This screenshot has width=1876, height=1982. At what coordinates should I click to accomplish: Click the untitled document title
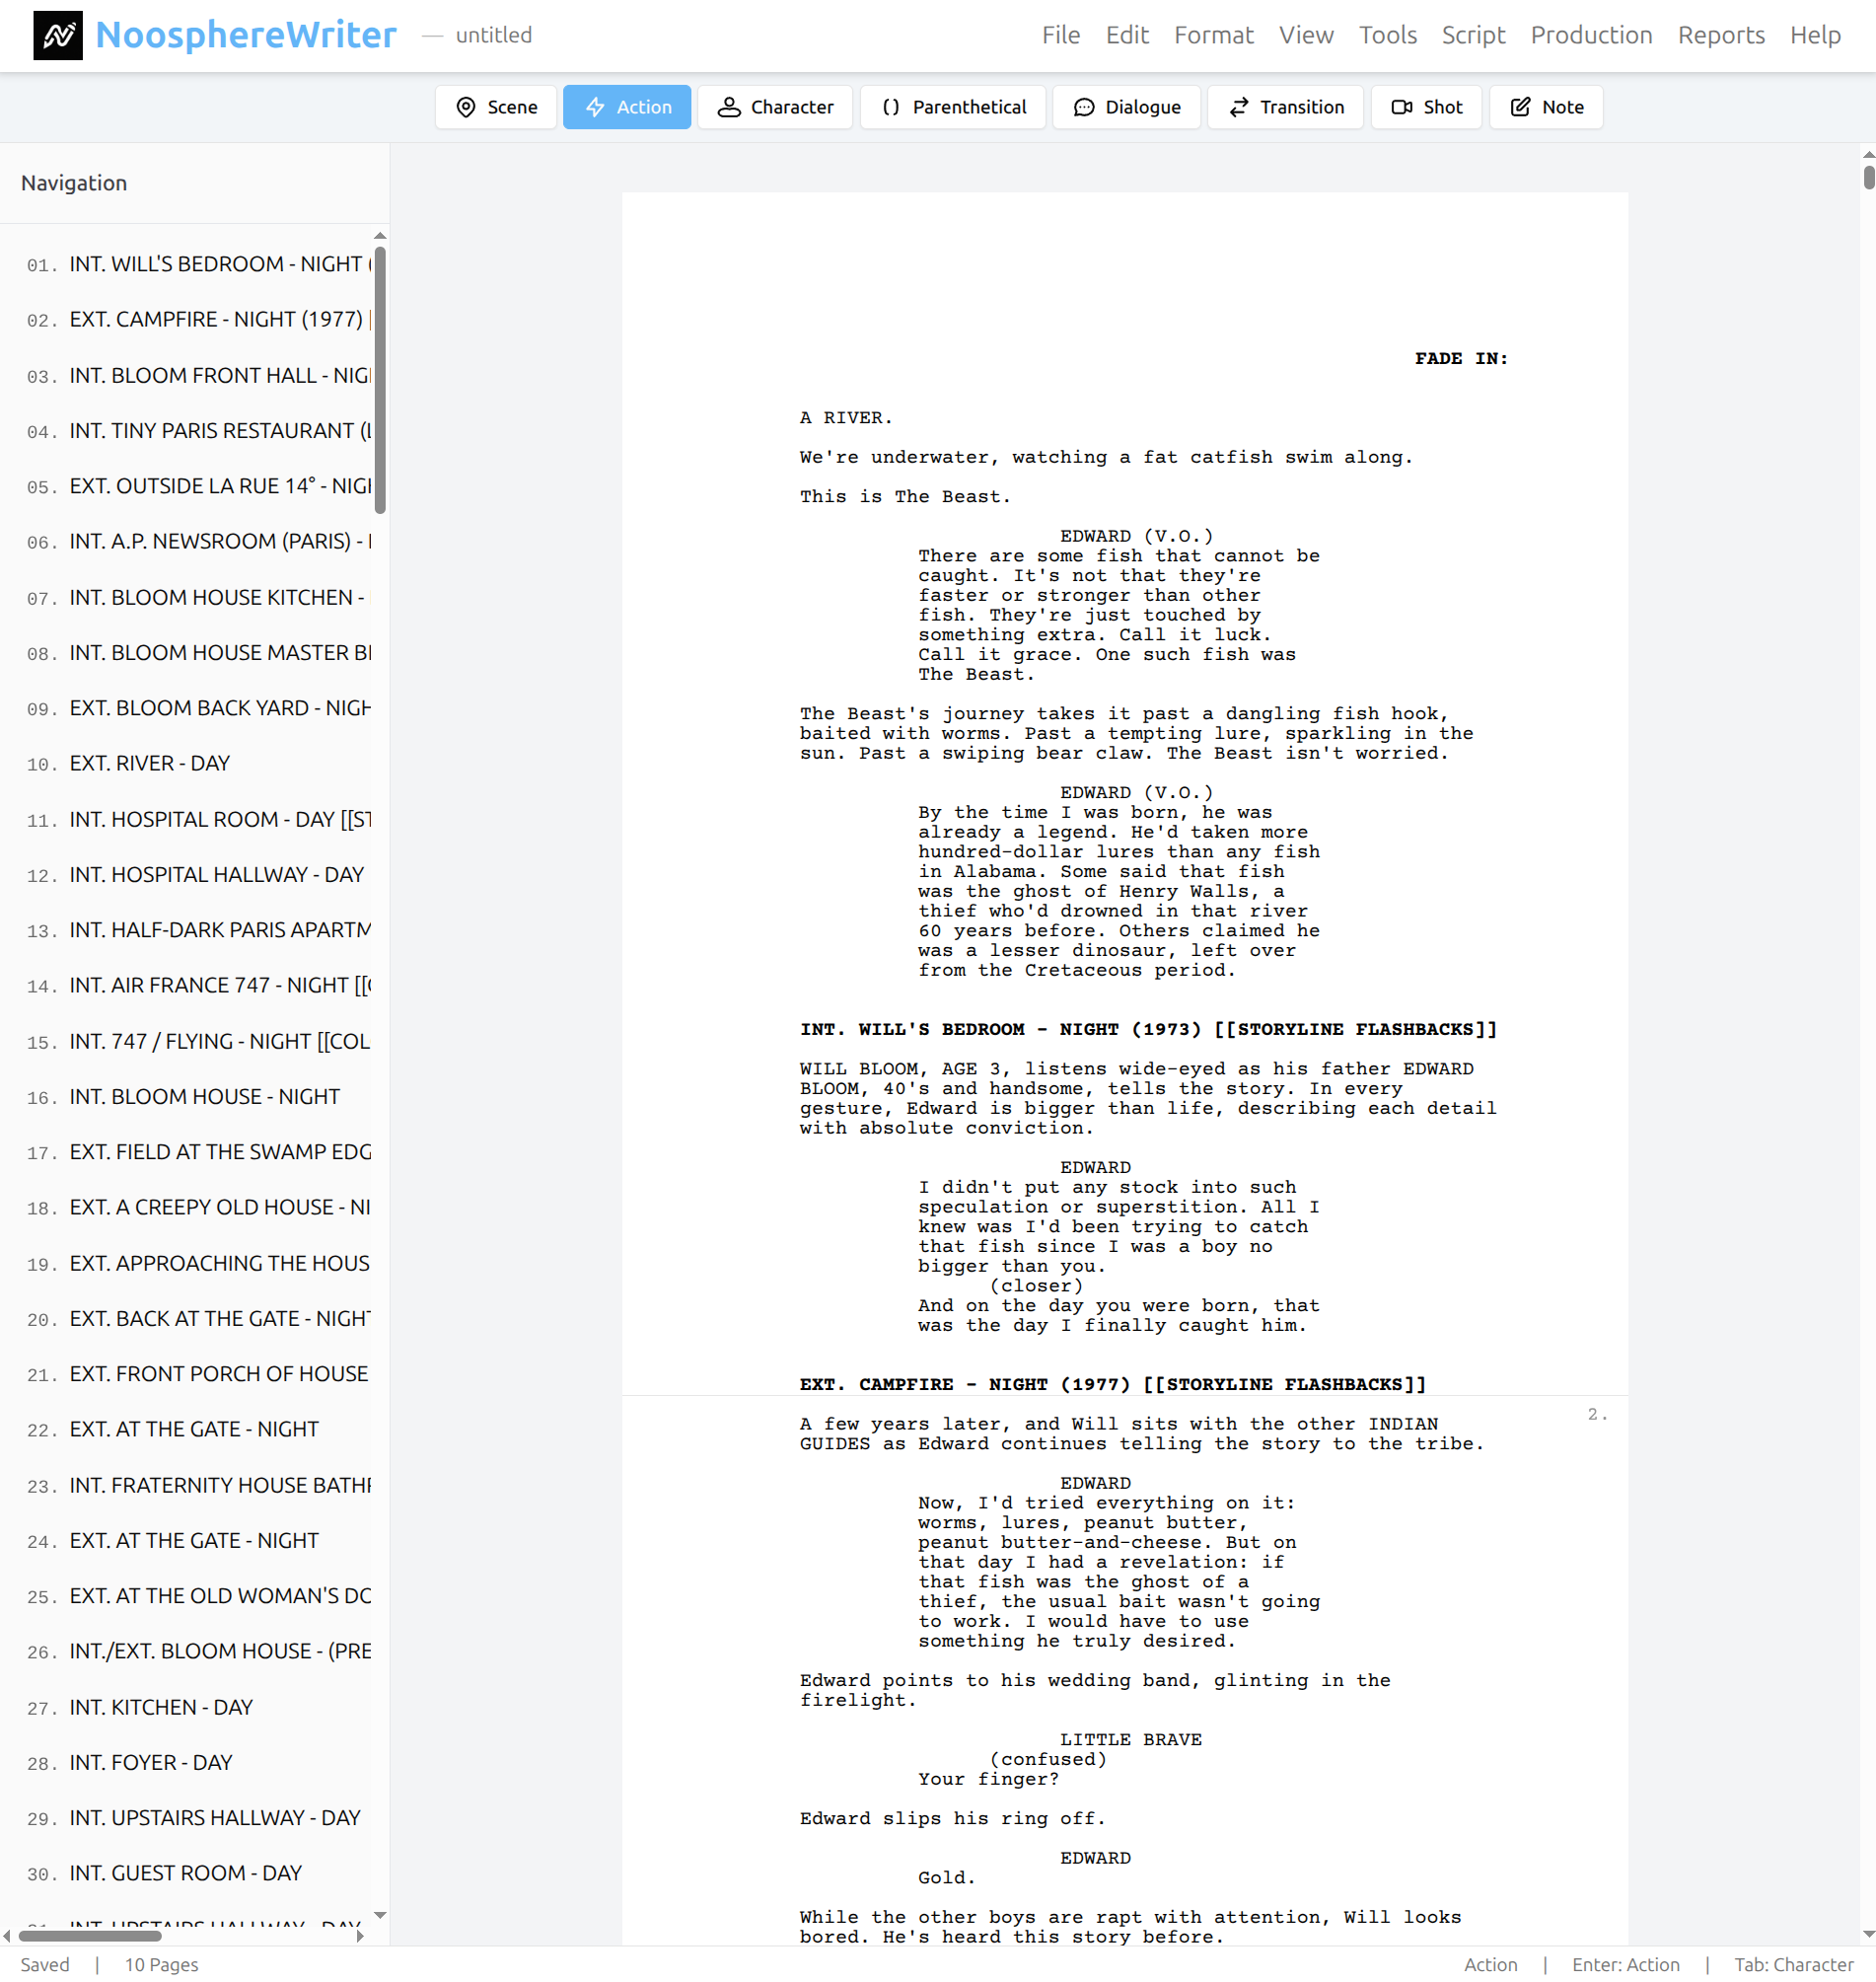(x=494, y=35)
